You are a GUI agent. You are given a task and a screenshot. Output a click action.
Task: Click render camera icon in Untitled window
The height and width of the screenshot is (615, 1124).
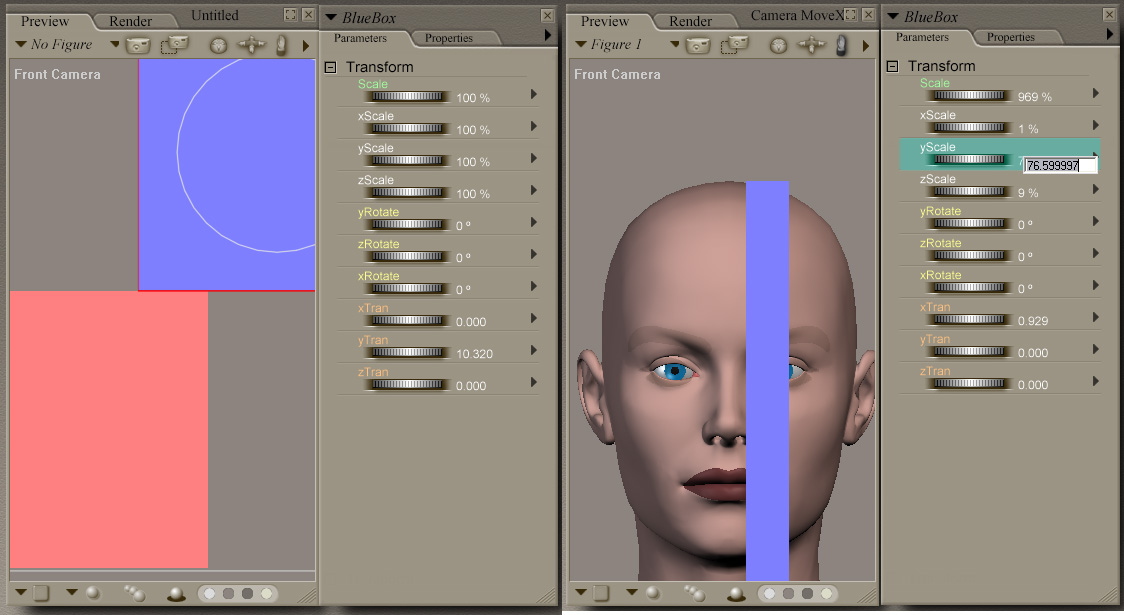pos(138,45)
